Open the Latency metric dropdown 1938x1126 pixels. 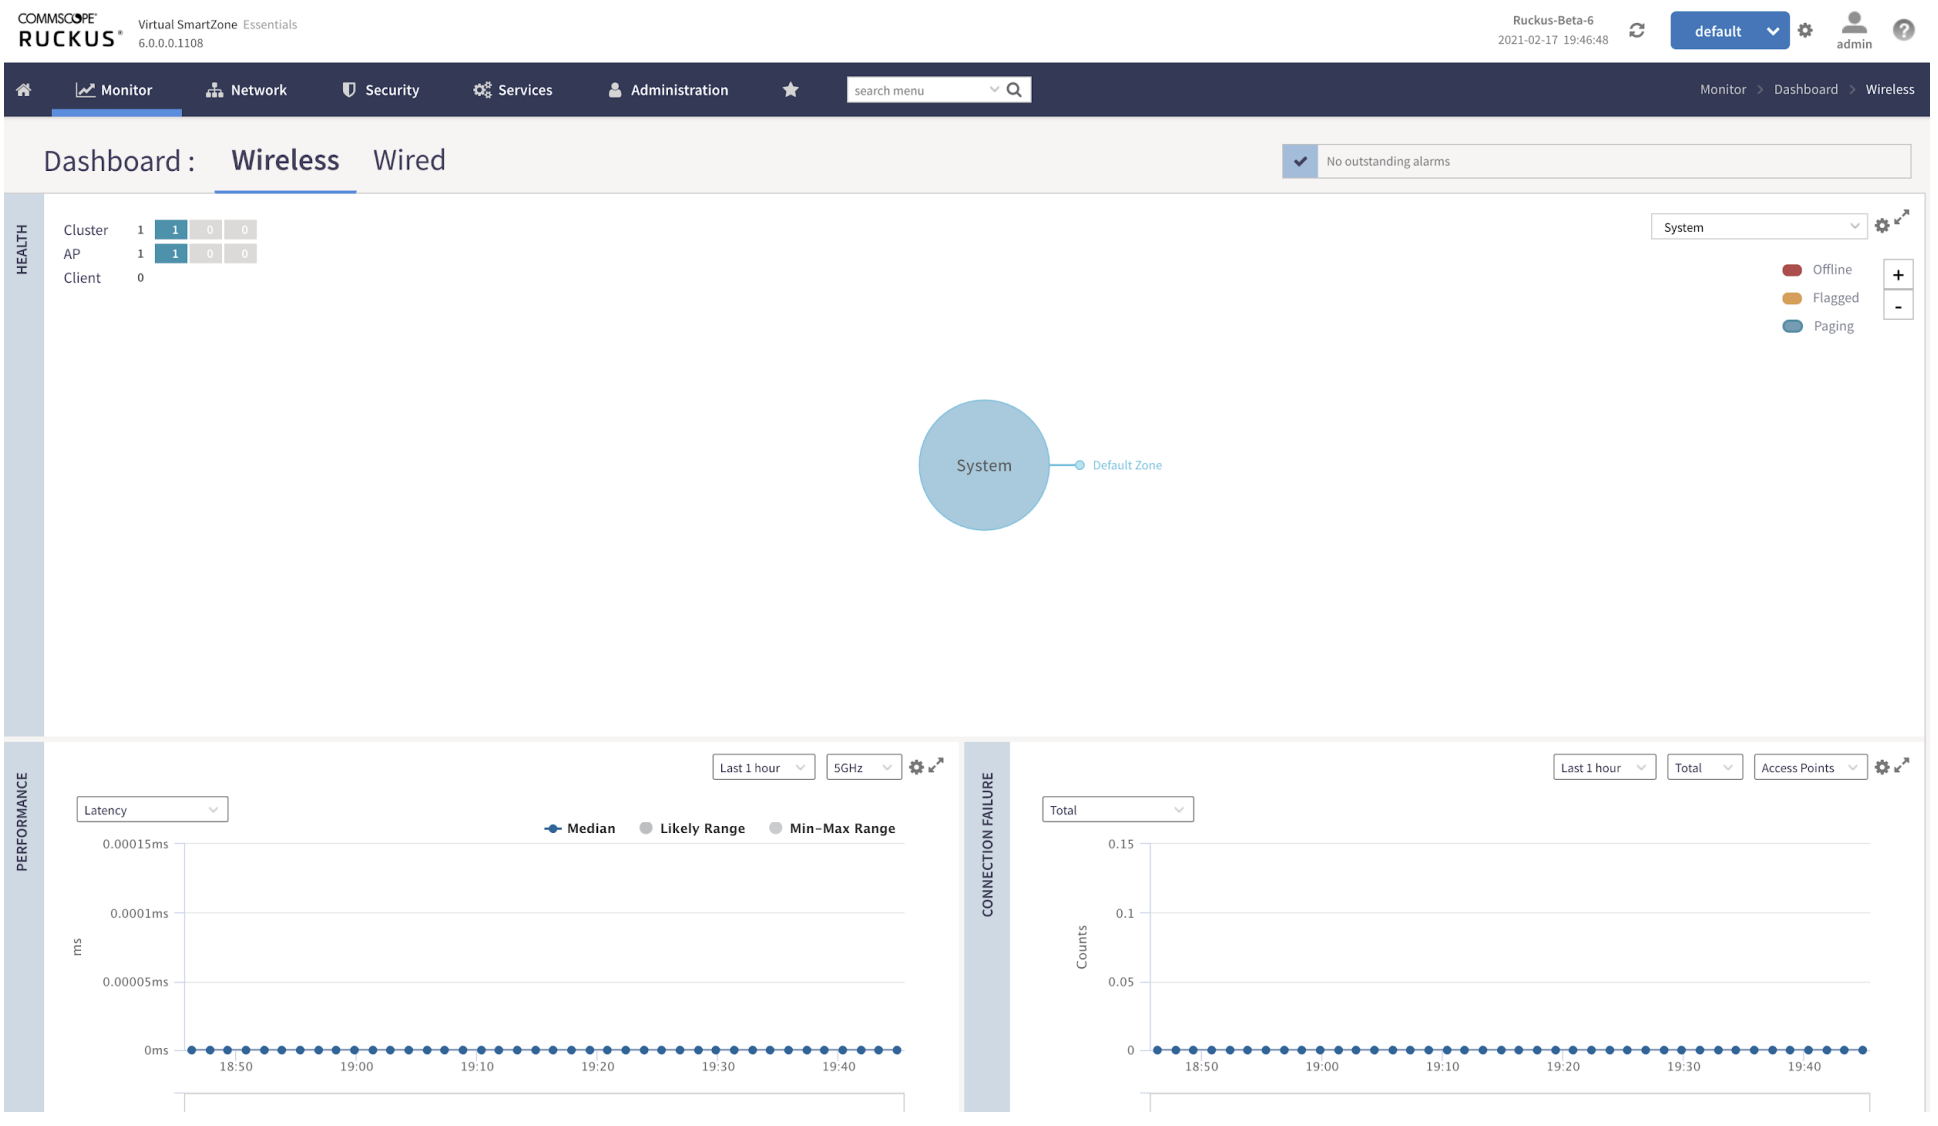pos(152,810)
